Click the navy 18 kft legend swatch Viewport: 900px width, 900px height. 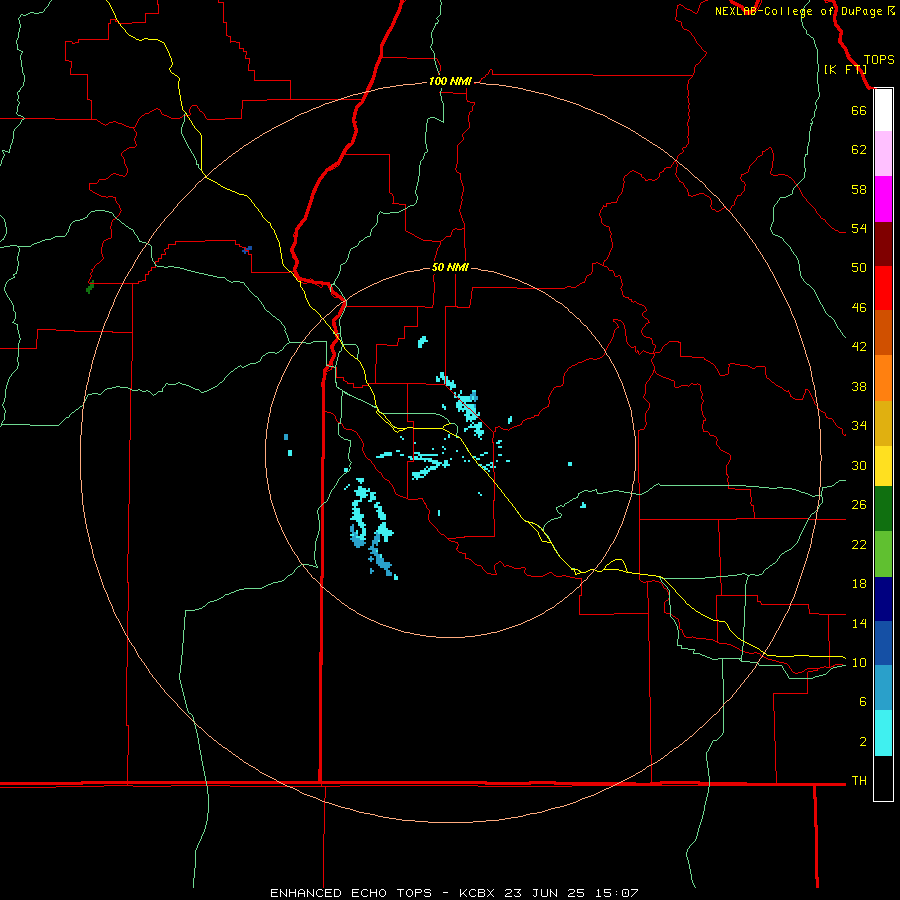click(883, 599)
